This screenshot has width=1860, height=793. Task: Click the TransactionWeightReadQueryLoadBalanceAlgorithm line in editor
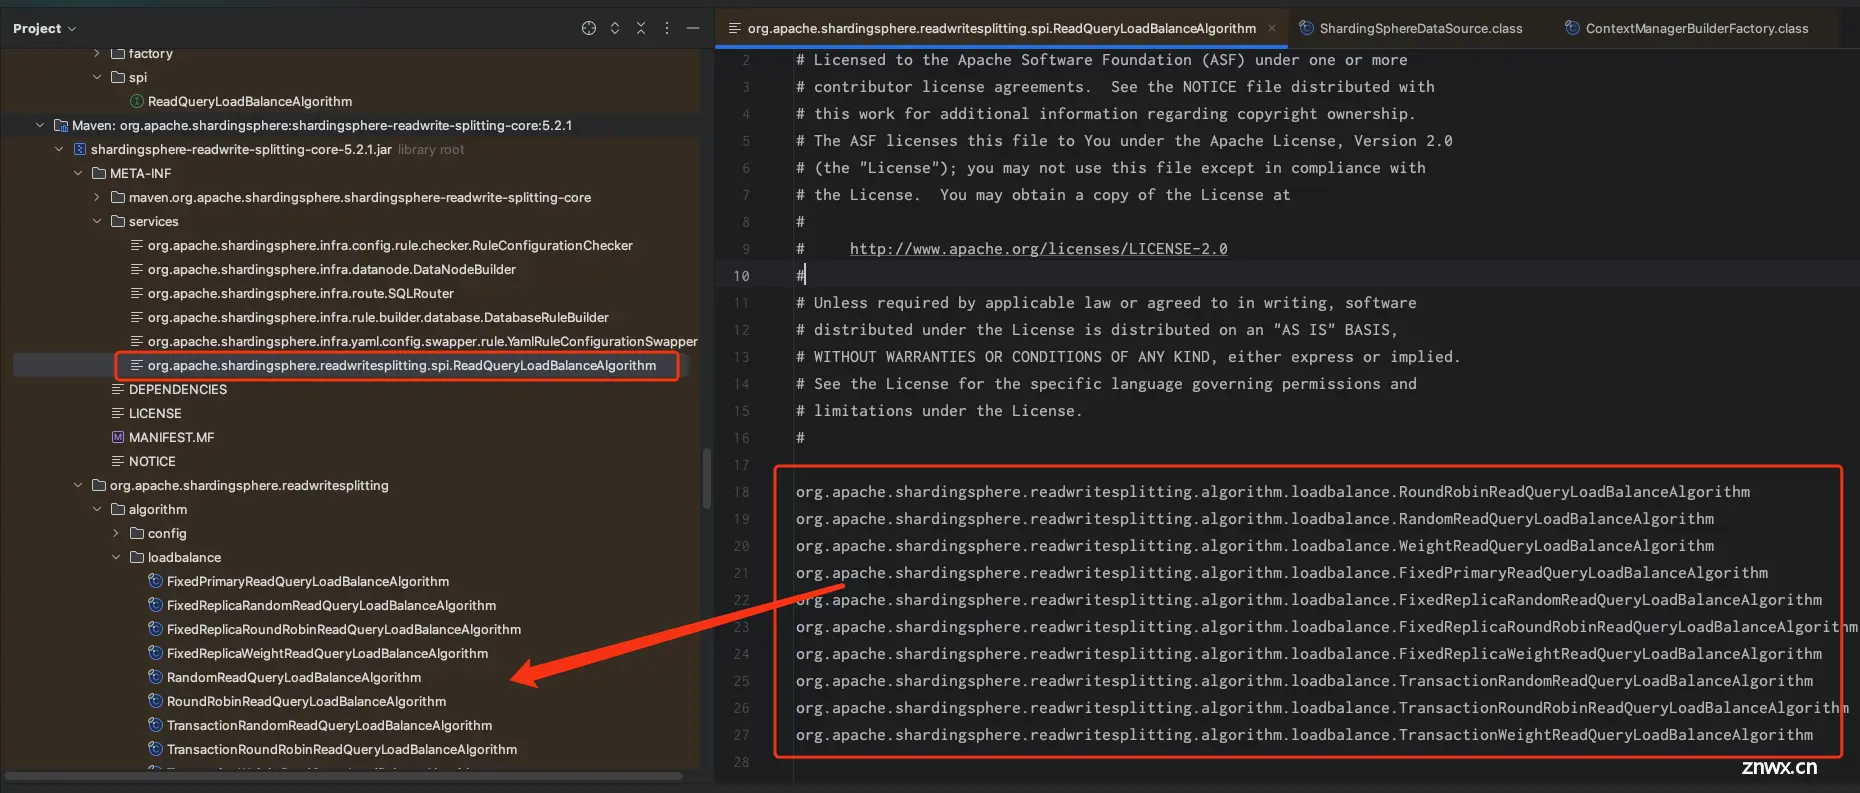(x=1304, y=735)
